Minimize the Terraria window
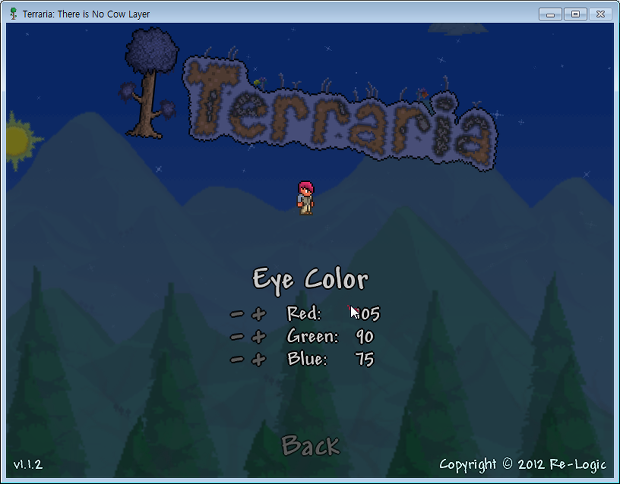Image resolution: width=620 pixels, height=484 pixels. tap(550, 14)
